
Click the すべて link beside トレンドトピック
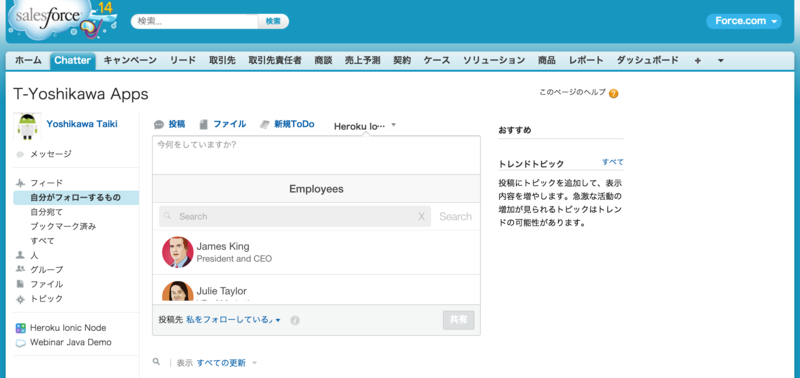(x=613, y=162)
